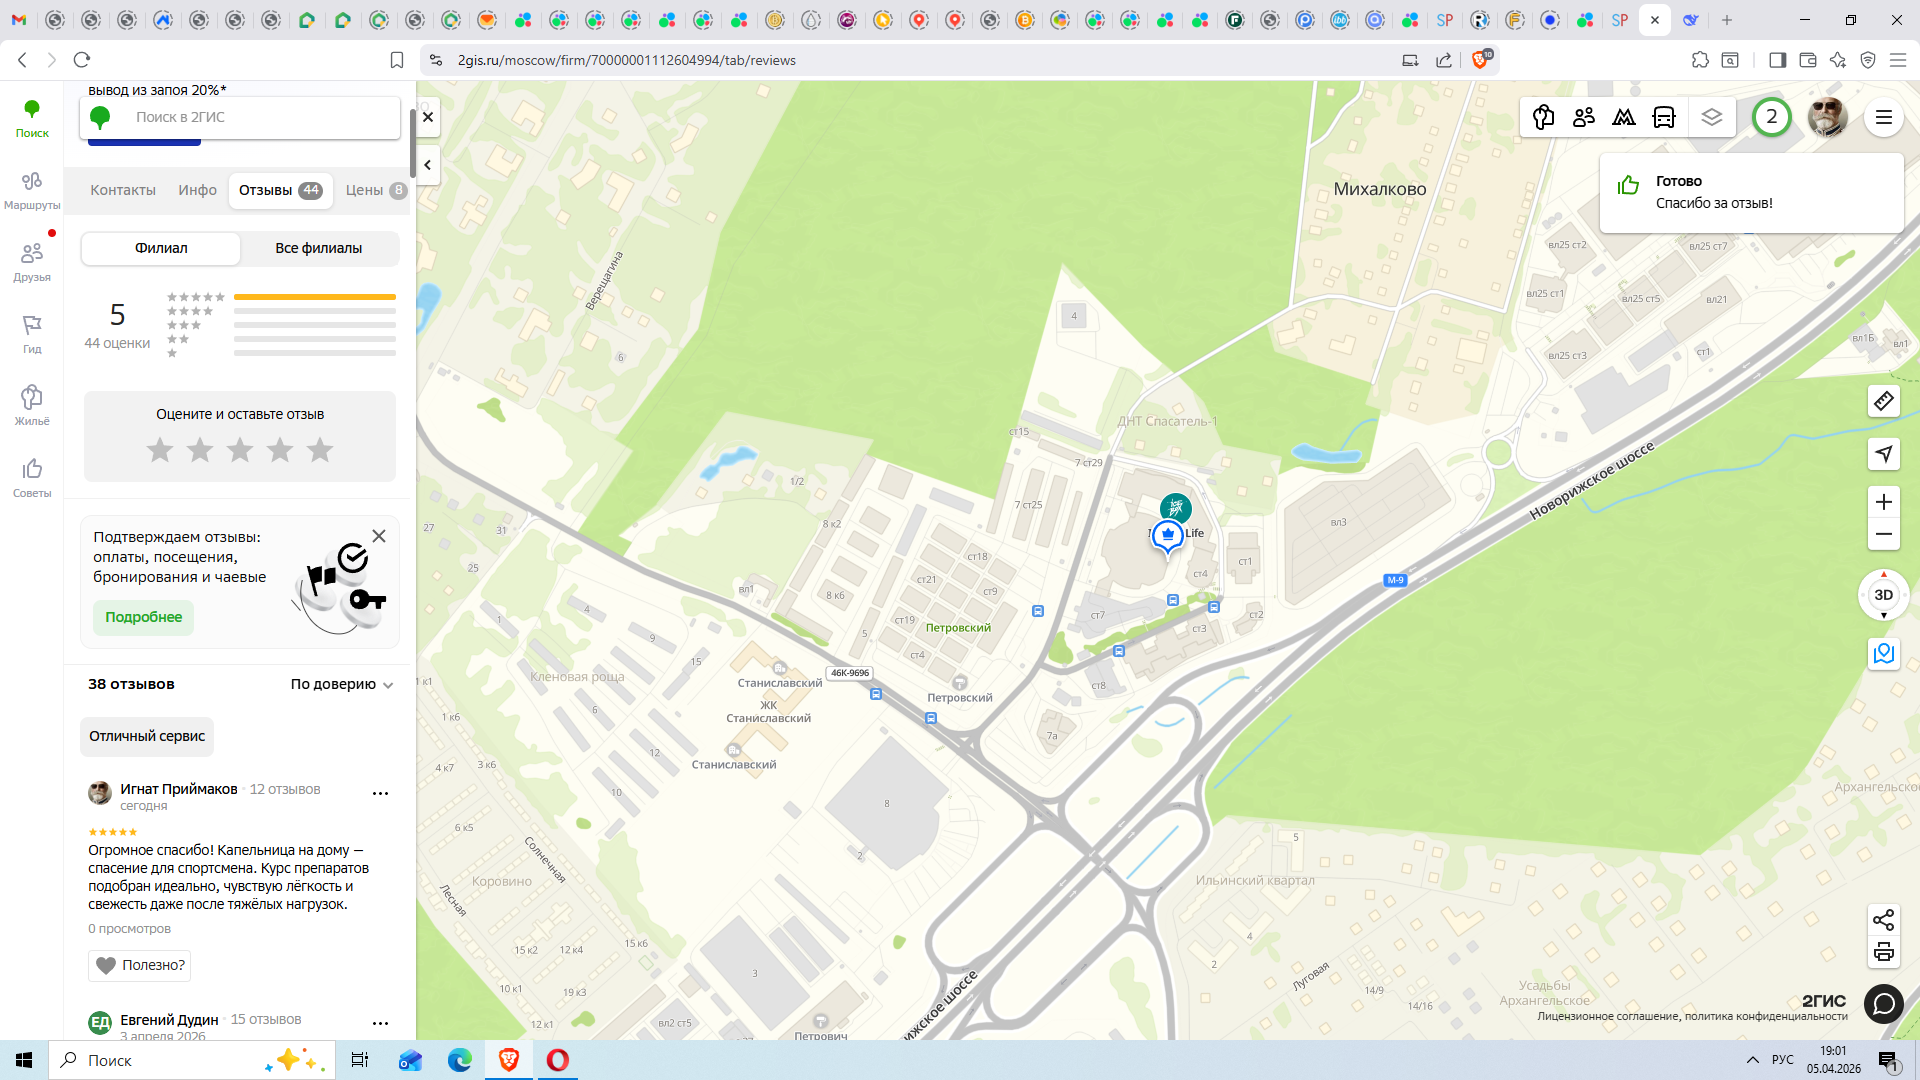Image resolution: width=1920 pixels, height=1080 pixels.
Task: Filter reviews by "Отличный сервис" tag
Action: pyautogui.click(x=147, y=736)
